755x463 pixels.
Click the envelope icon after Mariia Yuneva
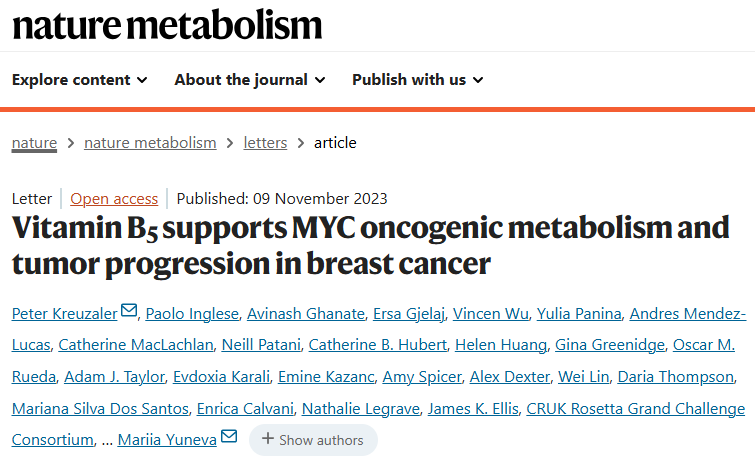(230, 438)
